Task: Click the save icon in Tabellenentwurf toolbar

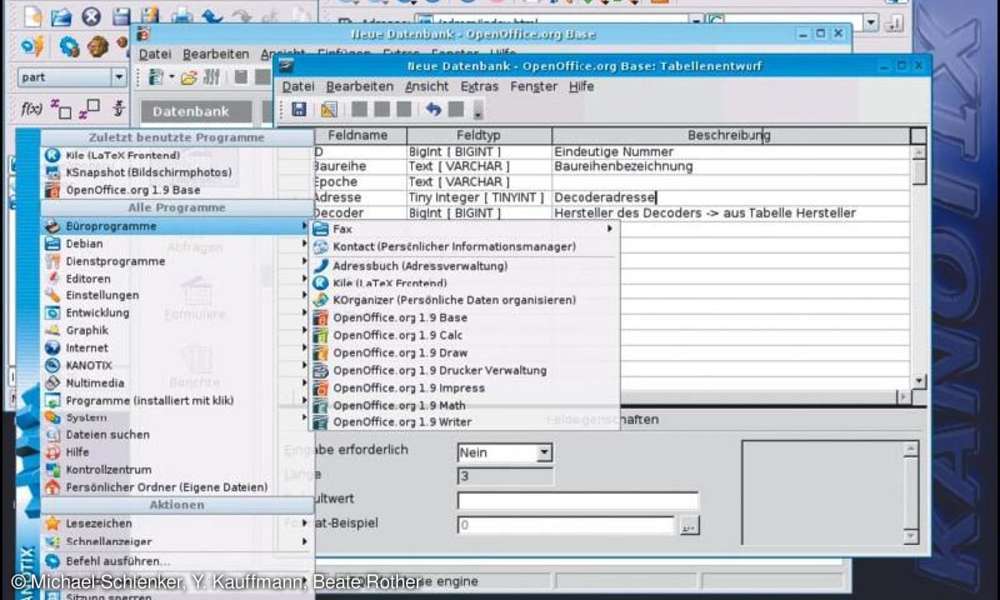Action: tap(298, 109)
